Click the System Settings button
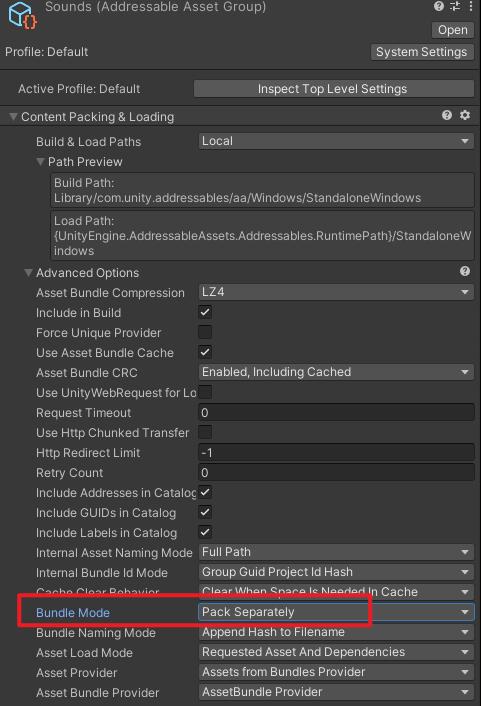The image size is (481, 706). 422,52
